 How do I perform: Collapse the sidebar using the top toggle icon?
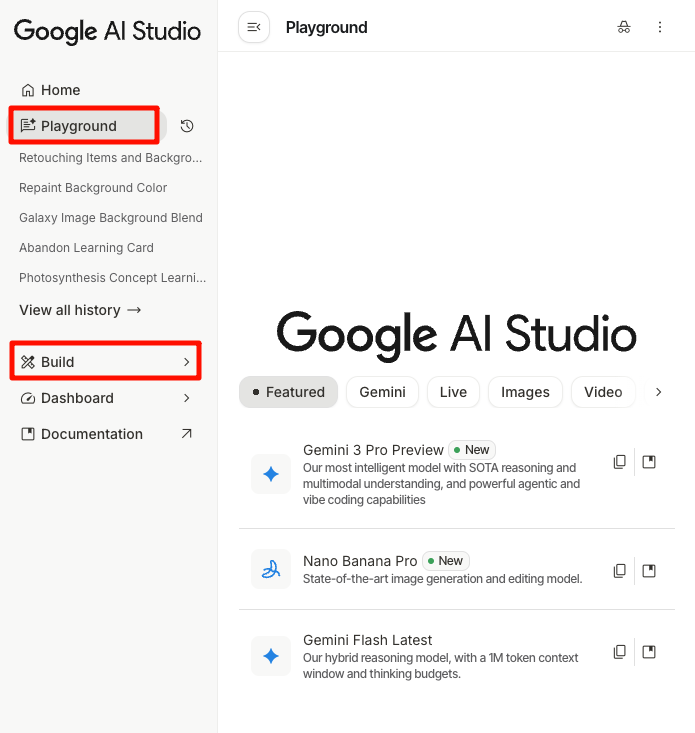pyautogui.click(x=254, y=27)
